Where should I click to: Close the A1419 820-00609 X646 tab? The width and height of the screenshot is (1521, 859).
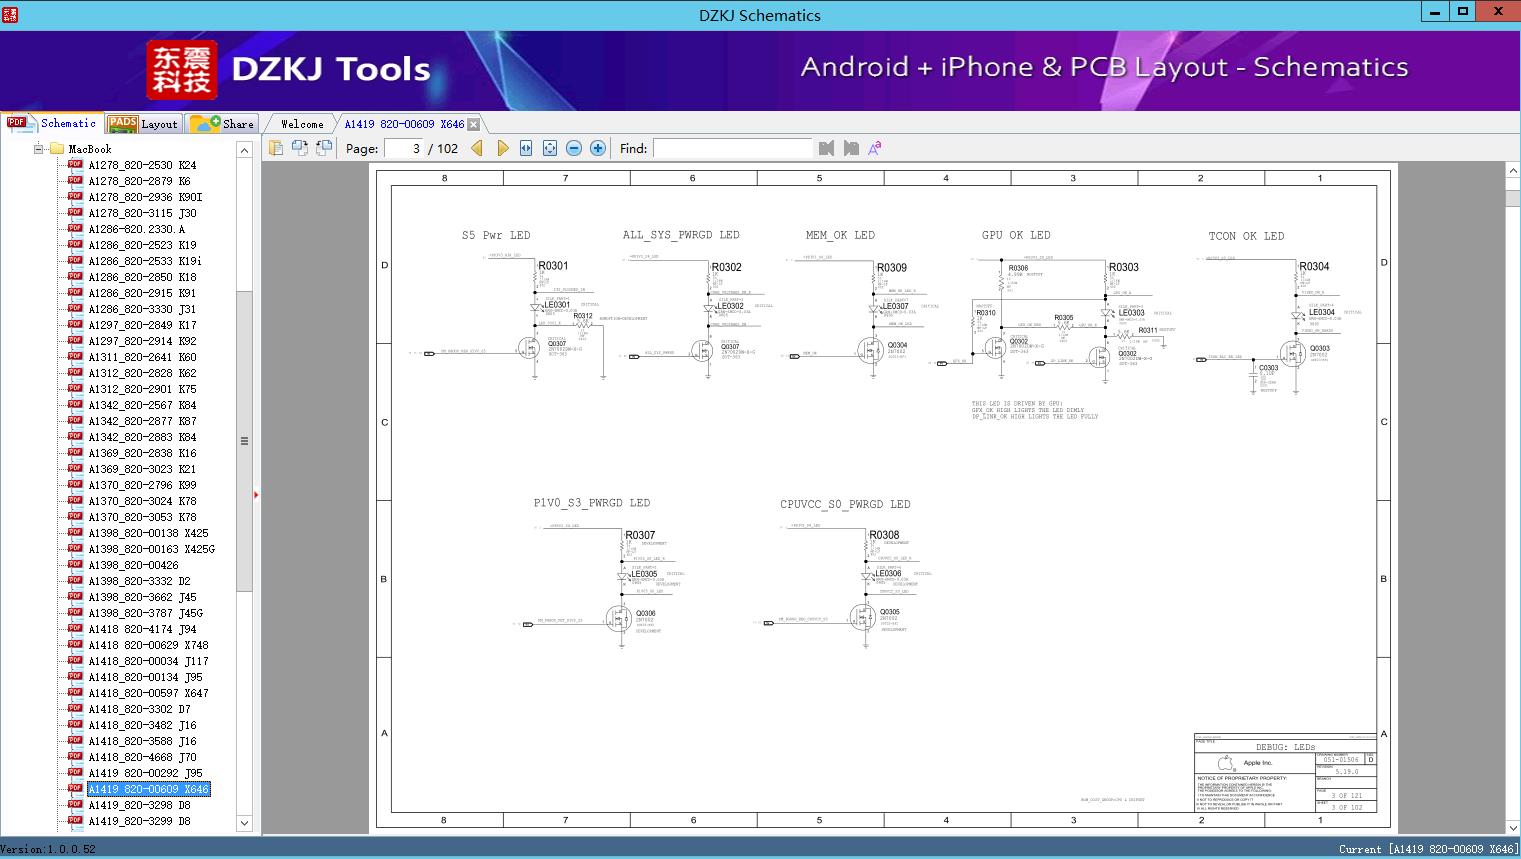point(474,124)
